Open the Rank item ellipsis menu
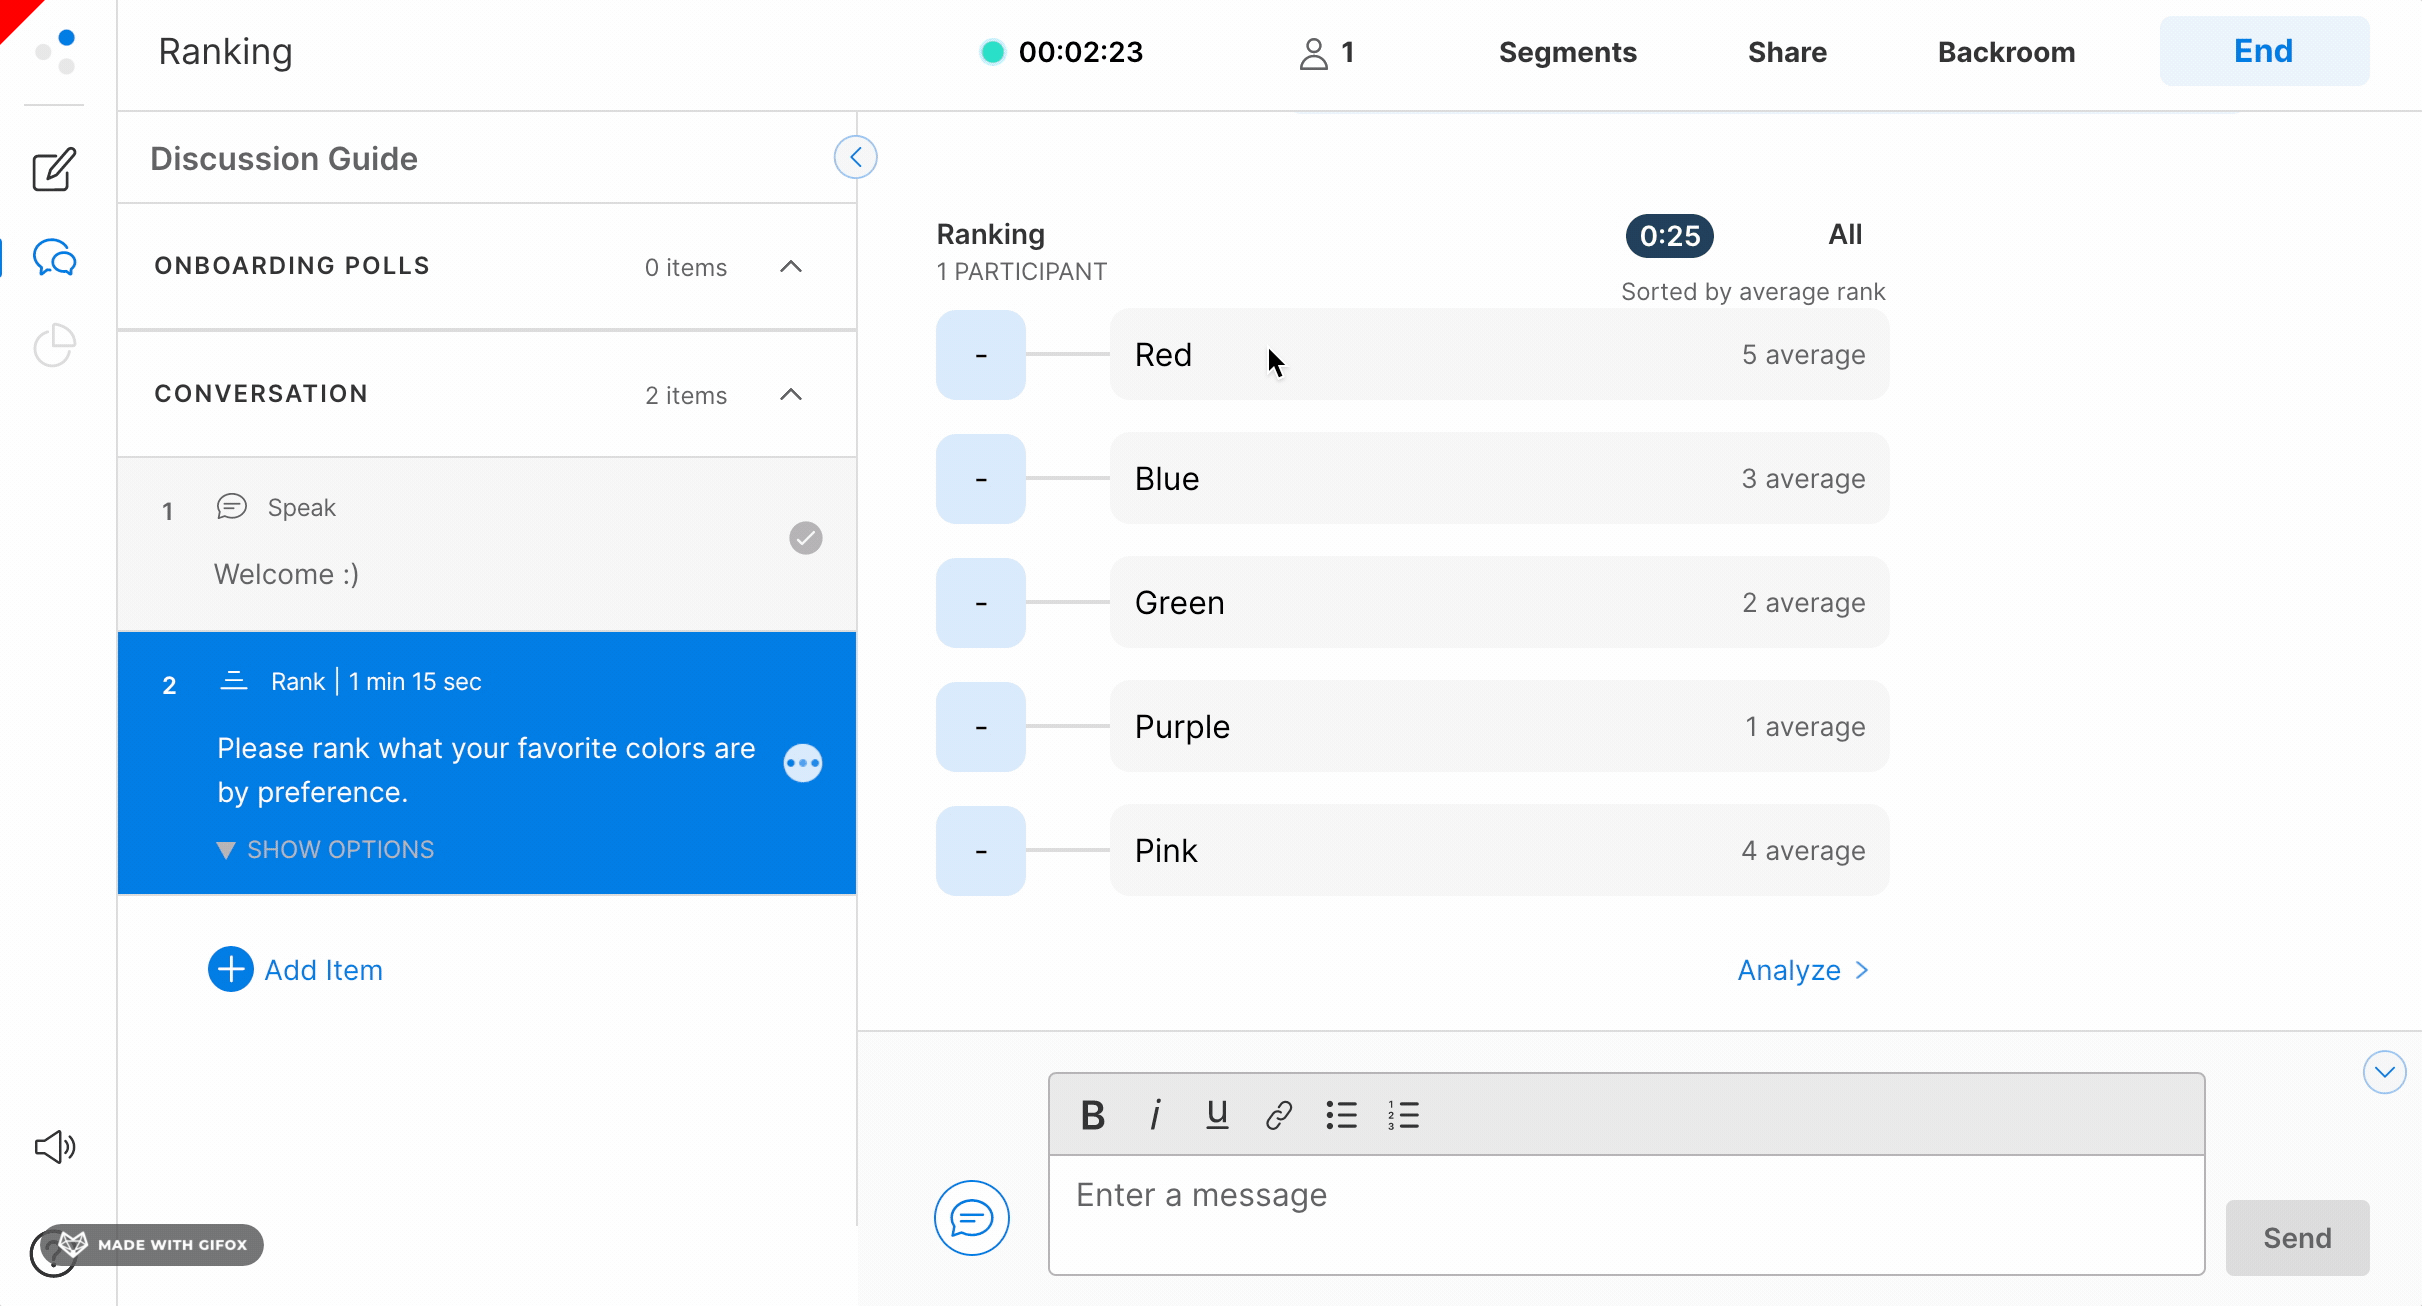The width and height of the screenshot is (2422, 1306). (803, 763)
